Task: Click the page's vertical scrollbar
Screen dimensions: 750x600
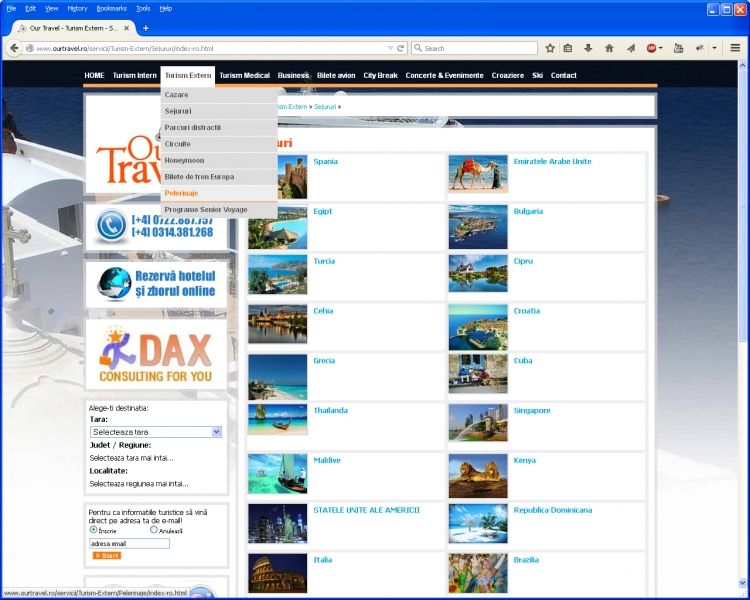Action: [742, 300]
